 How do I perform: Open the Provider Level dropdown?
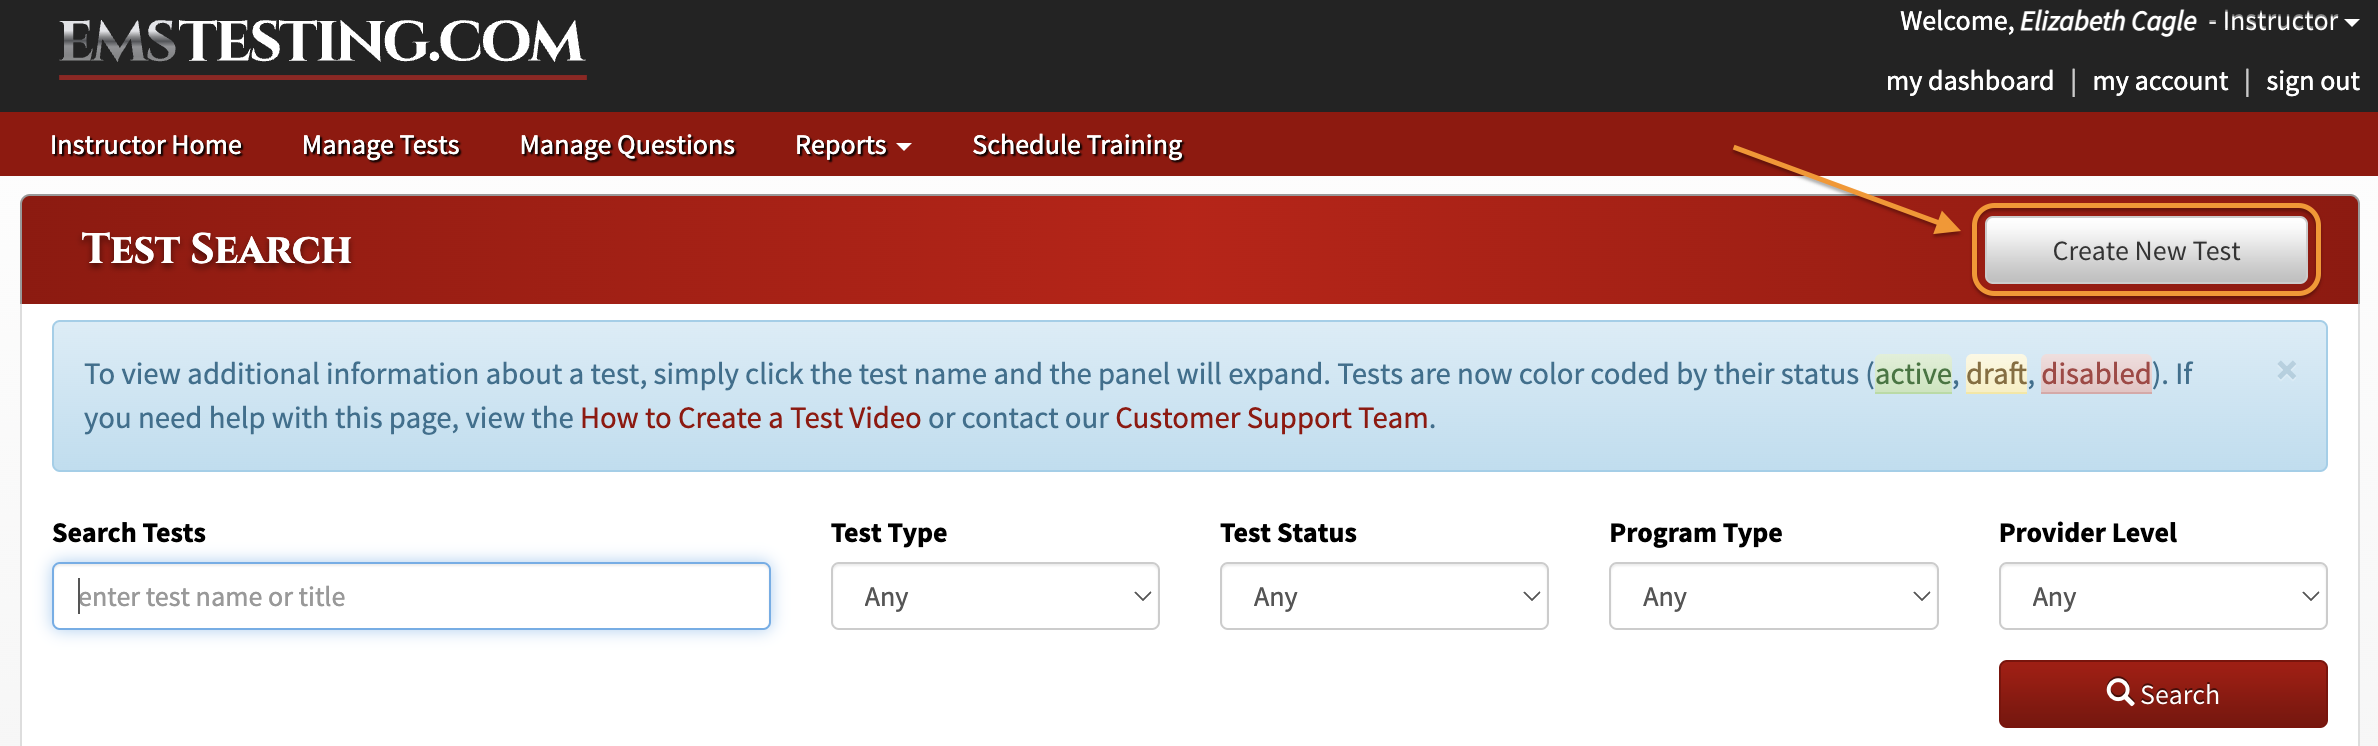(x=2162, y=596)
